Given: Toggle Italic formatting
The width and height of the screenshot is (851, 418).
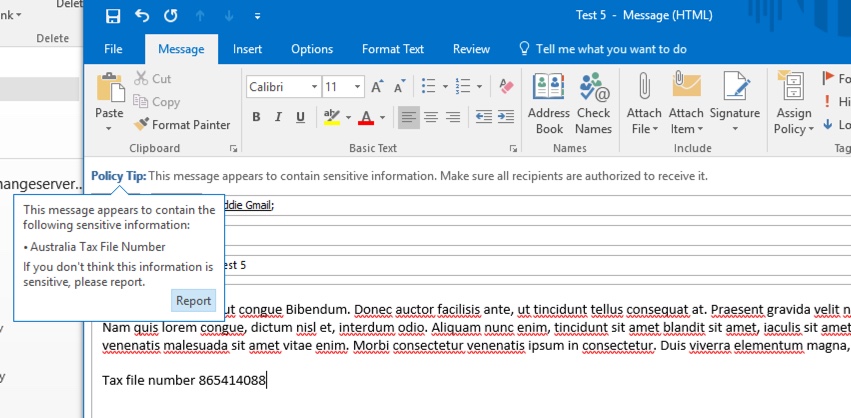Looking at the screenshot, I should tap(279, 118).
